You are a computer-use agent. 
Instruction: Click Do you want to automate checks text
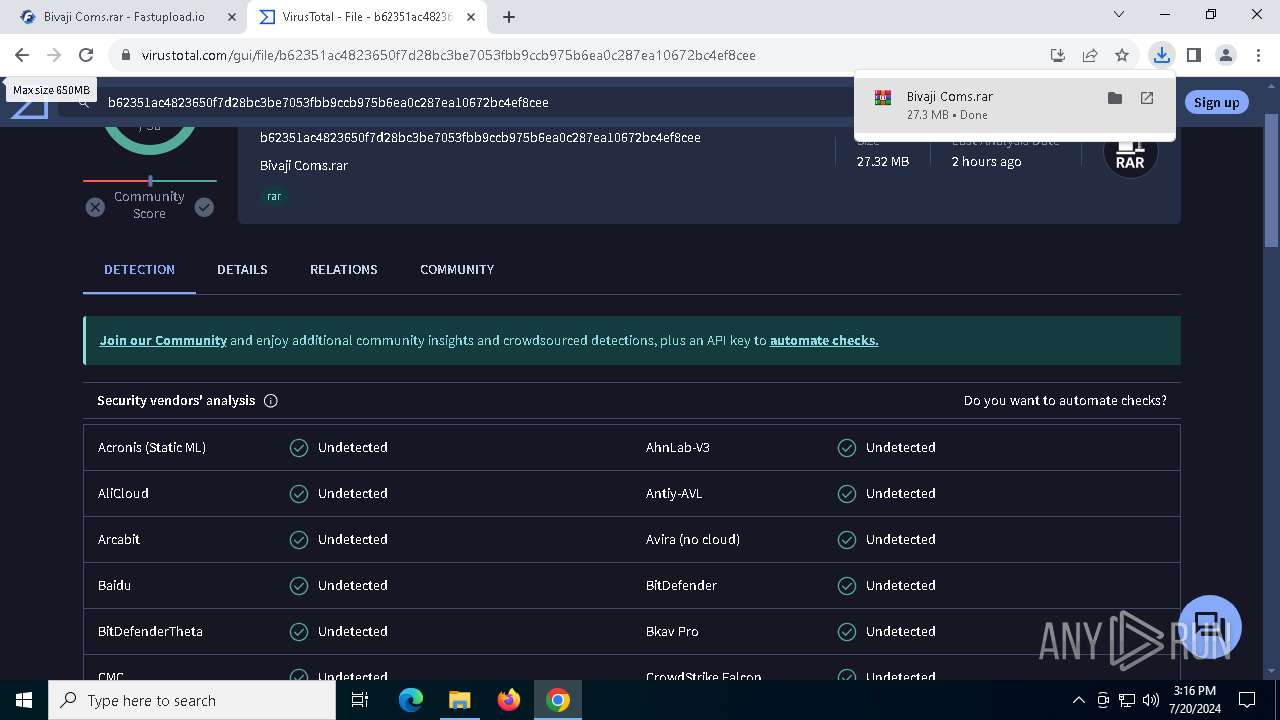[1065, 400]
